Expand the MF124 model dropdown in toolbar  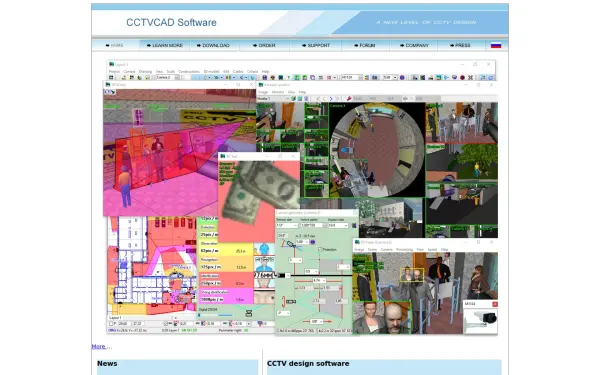pos(360,77)
